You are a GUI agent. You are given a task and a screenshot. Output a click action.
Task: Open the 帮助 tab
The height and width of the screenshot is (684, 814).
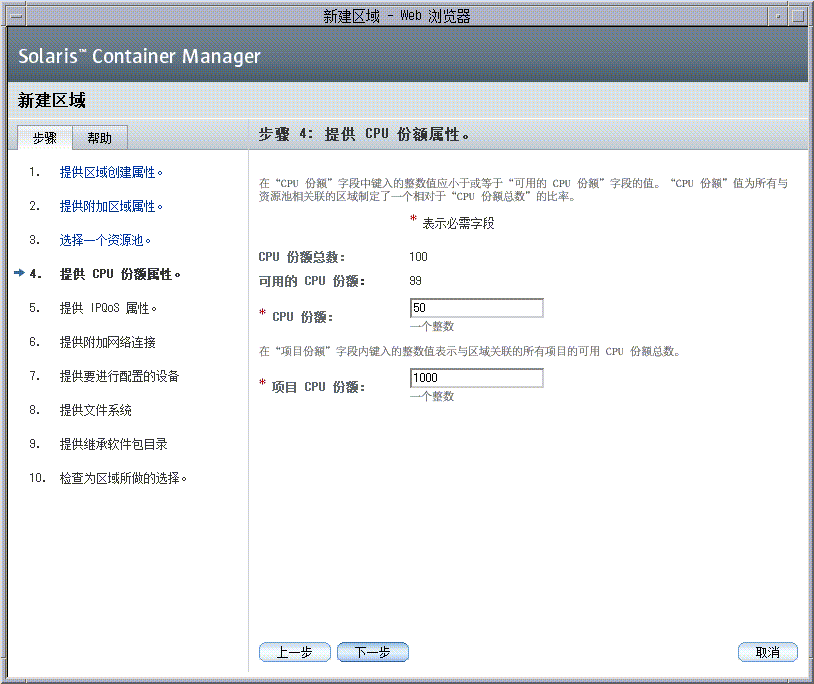[100, 138]
